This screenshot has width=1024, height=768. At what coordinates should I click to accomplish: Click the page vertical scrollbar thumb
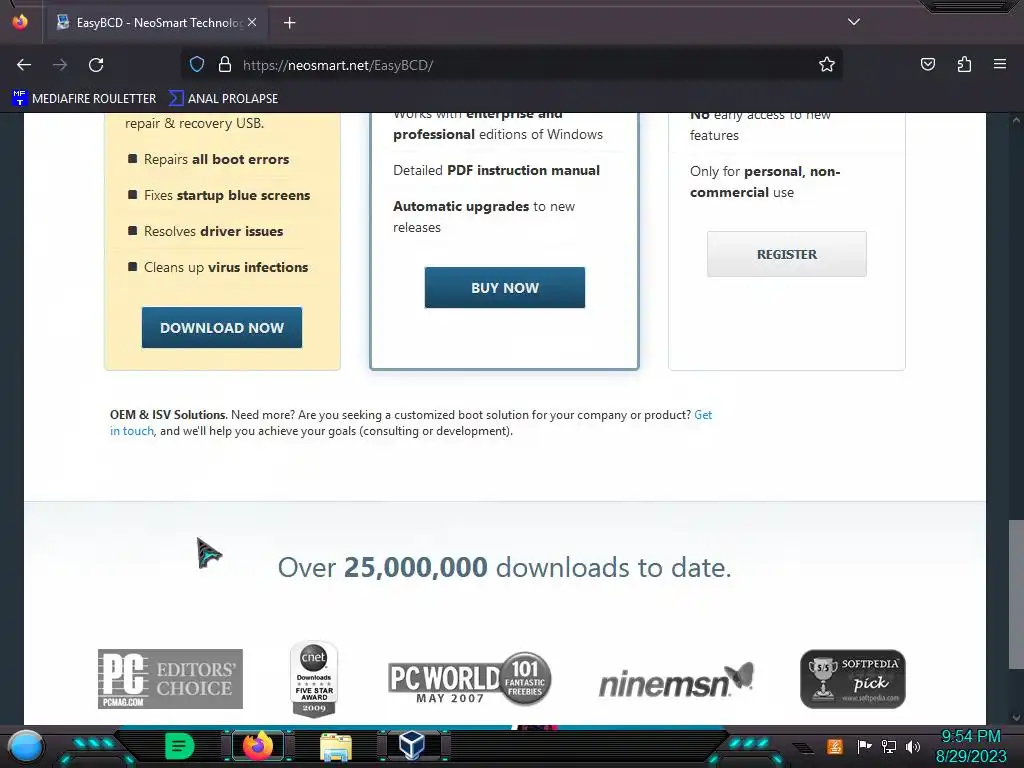[1016, 594]
